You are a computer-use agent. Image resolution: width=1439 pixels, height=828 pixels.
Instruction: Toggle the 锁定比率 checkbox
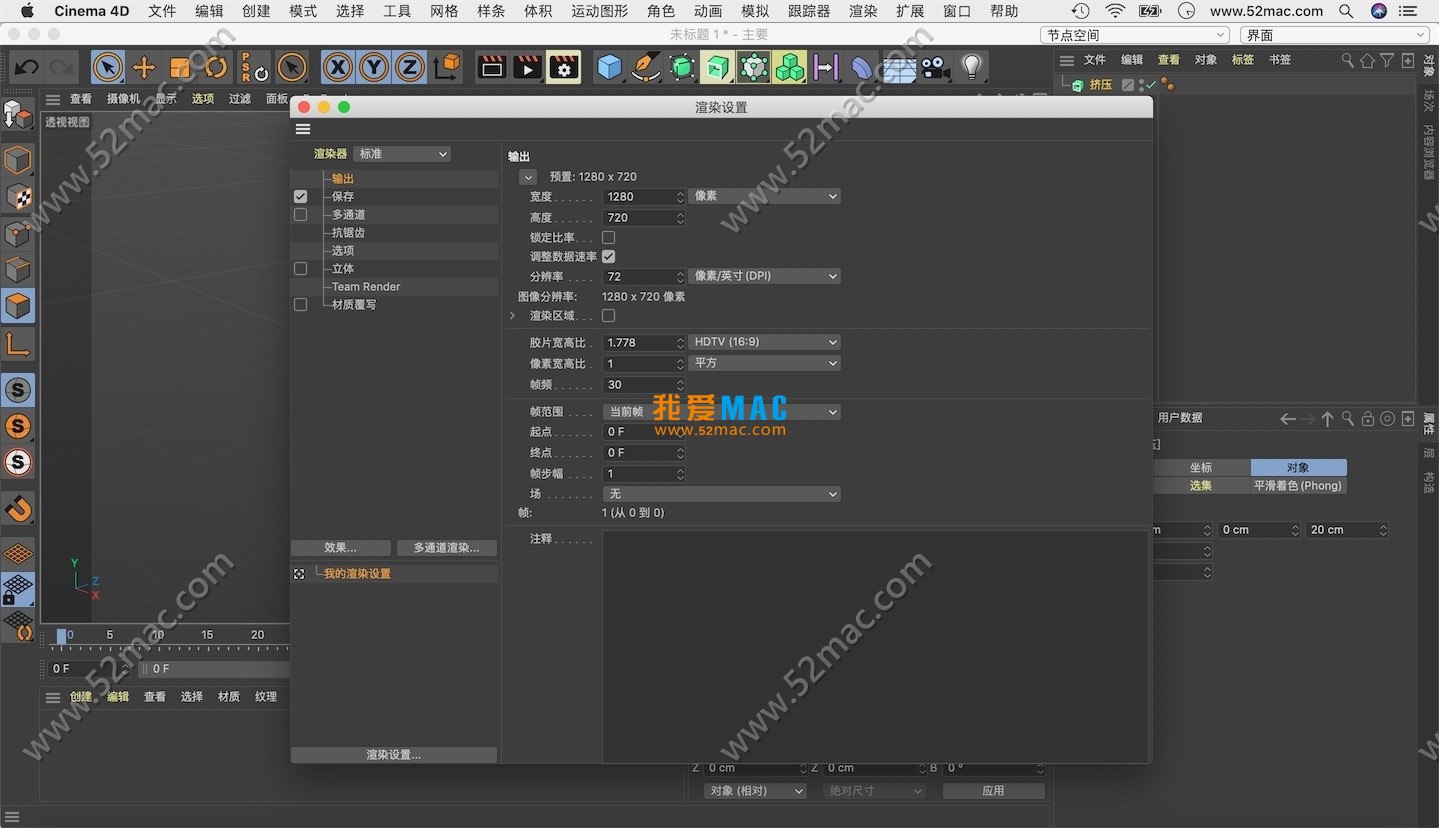[x=608, y=238]
